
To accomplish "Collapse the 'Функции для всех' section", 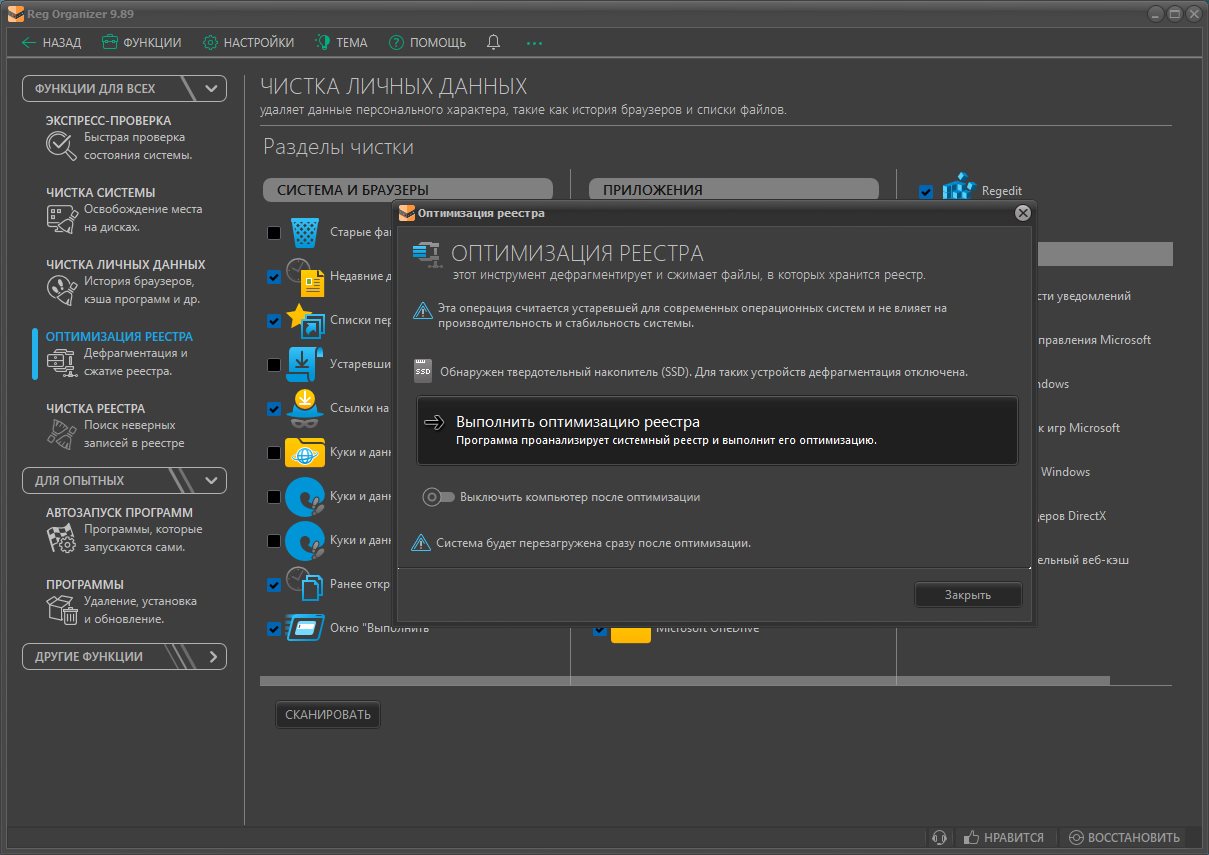I will 211,88.
